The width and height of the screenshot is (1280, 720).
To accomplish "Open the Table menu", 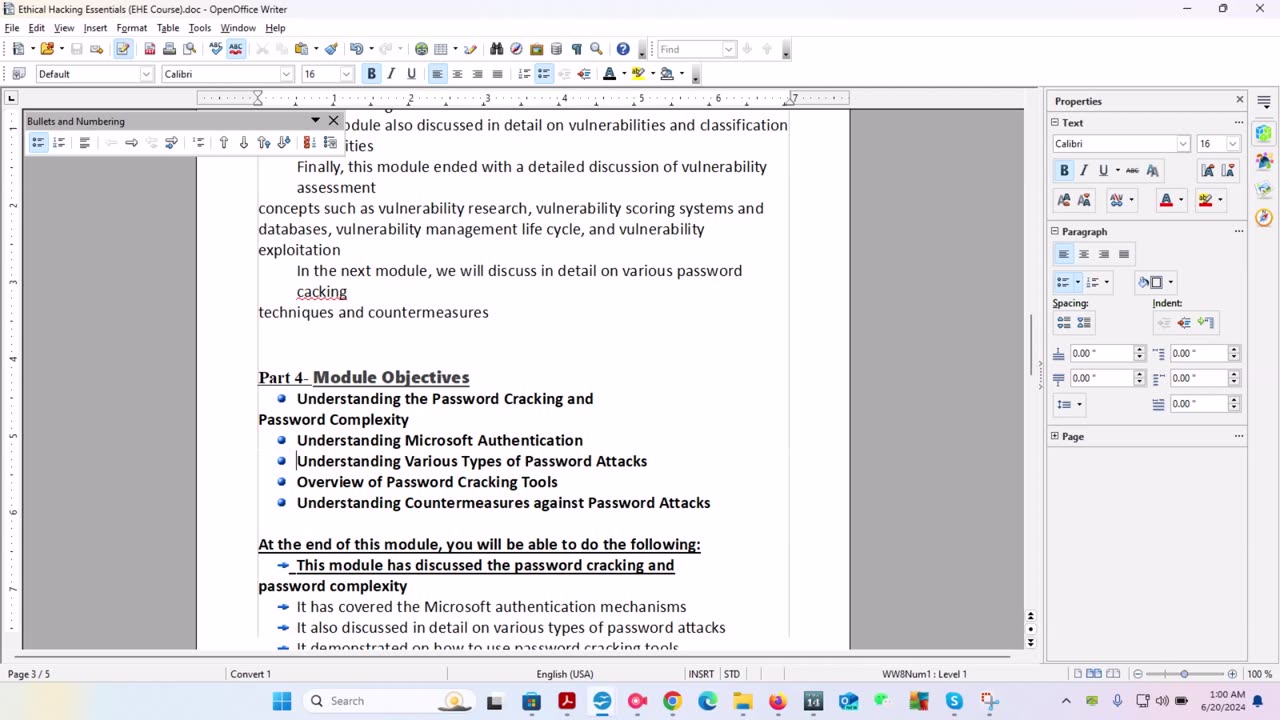I will (168, 28).
